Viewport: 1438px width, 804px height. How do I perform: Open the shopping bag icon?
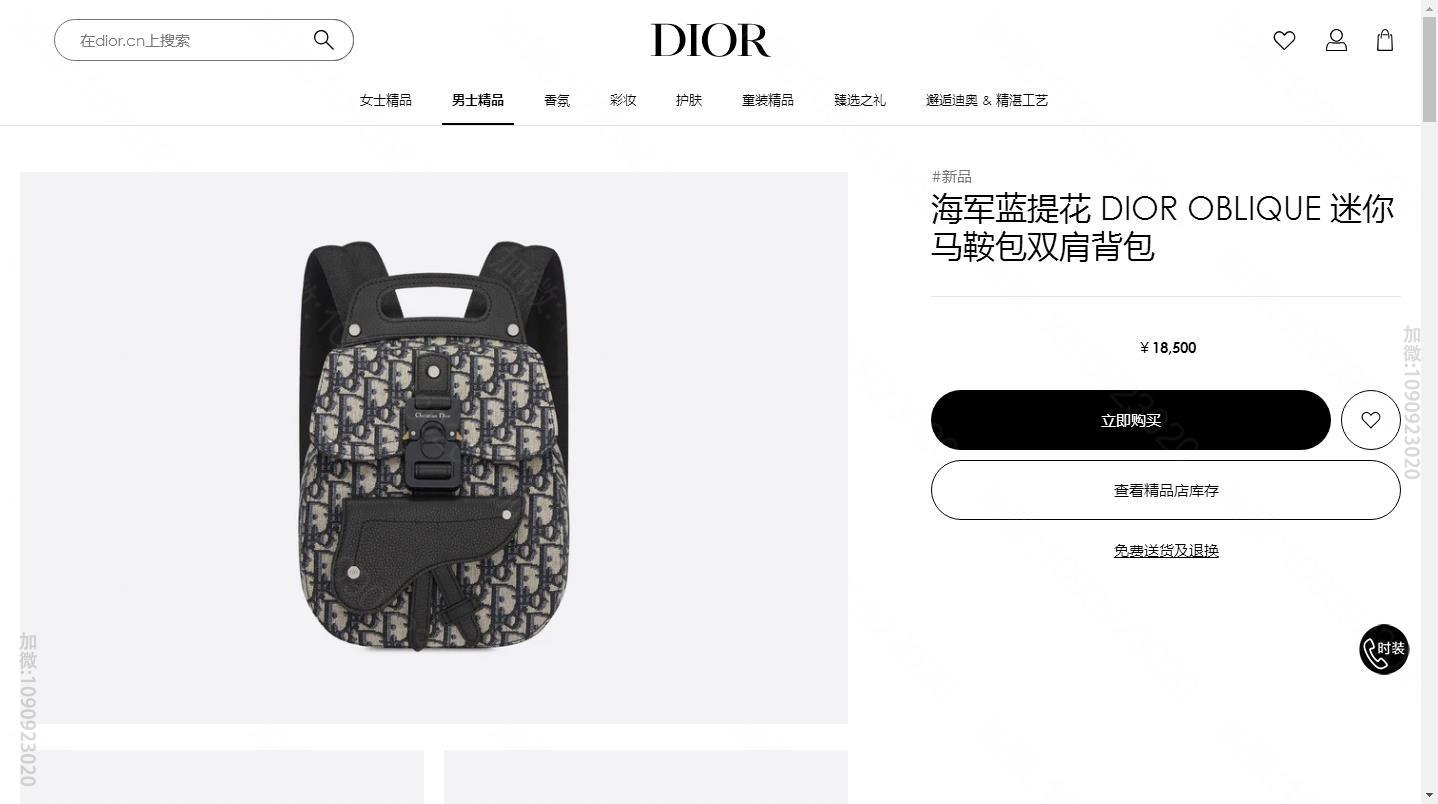tap(1385, 40)
